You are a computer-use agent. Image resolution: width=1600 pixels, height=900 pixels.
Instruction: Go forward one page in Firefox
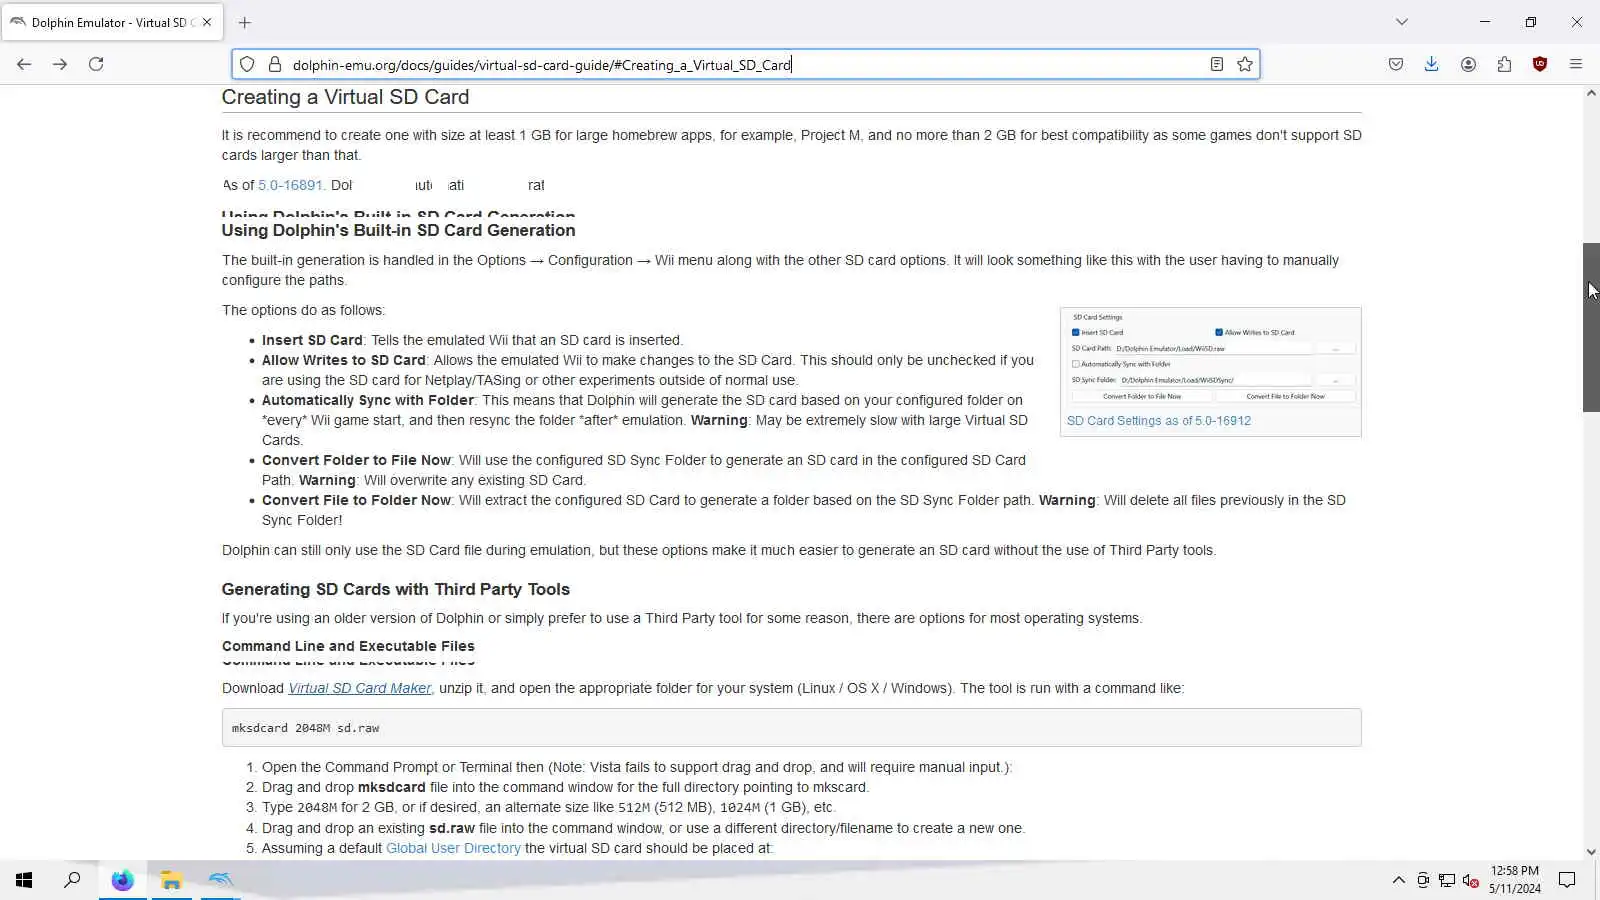point(60,64)
